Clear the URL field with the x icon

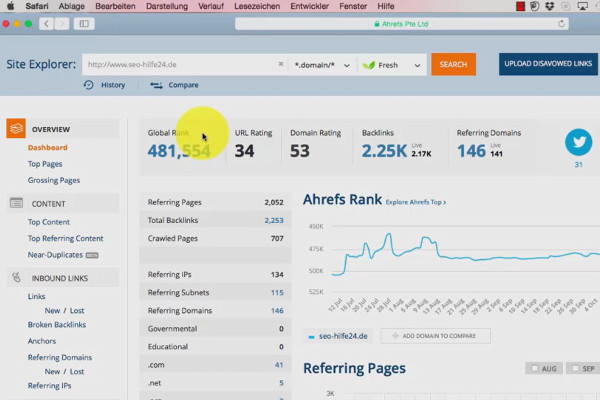(x=281, y=64)
